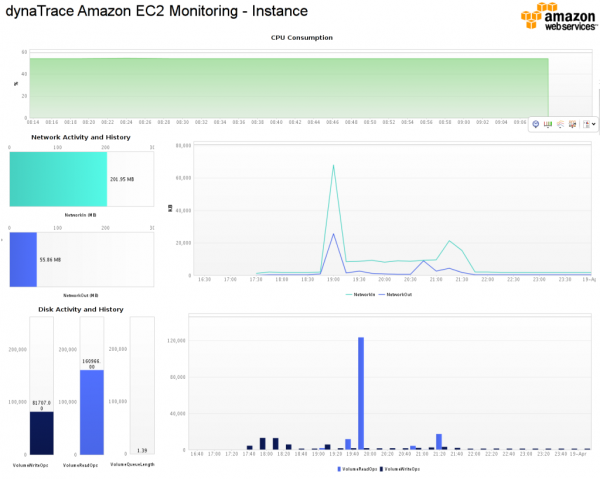Screen dimensions: 600x479
Task: Click the blue VolumeReadOps gauge bar
Action: [x=92, y=412]
